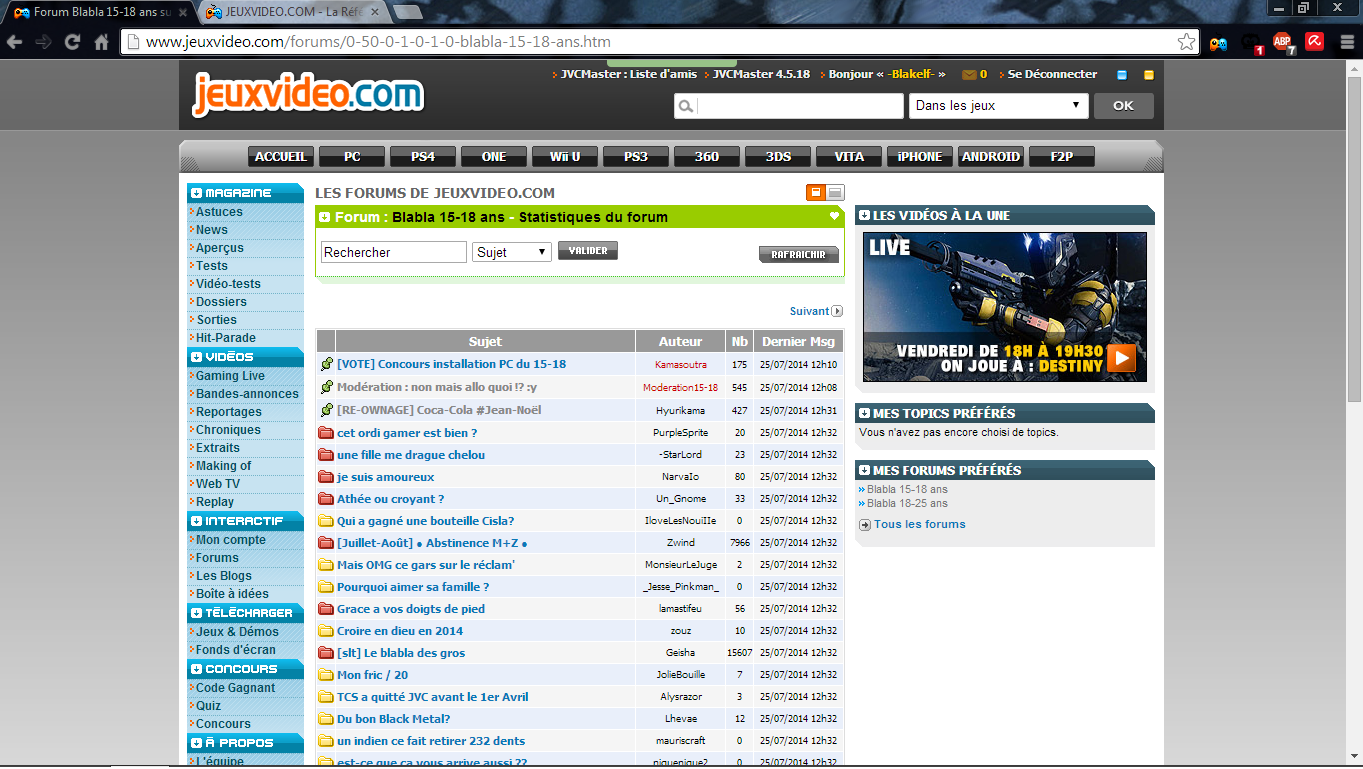Image resolution: width=1363 pixels, height=769 pixels.
Task: Click the Se Déconnecter link
Action: [x=1052, y=74]
